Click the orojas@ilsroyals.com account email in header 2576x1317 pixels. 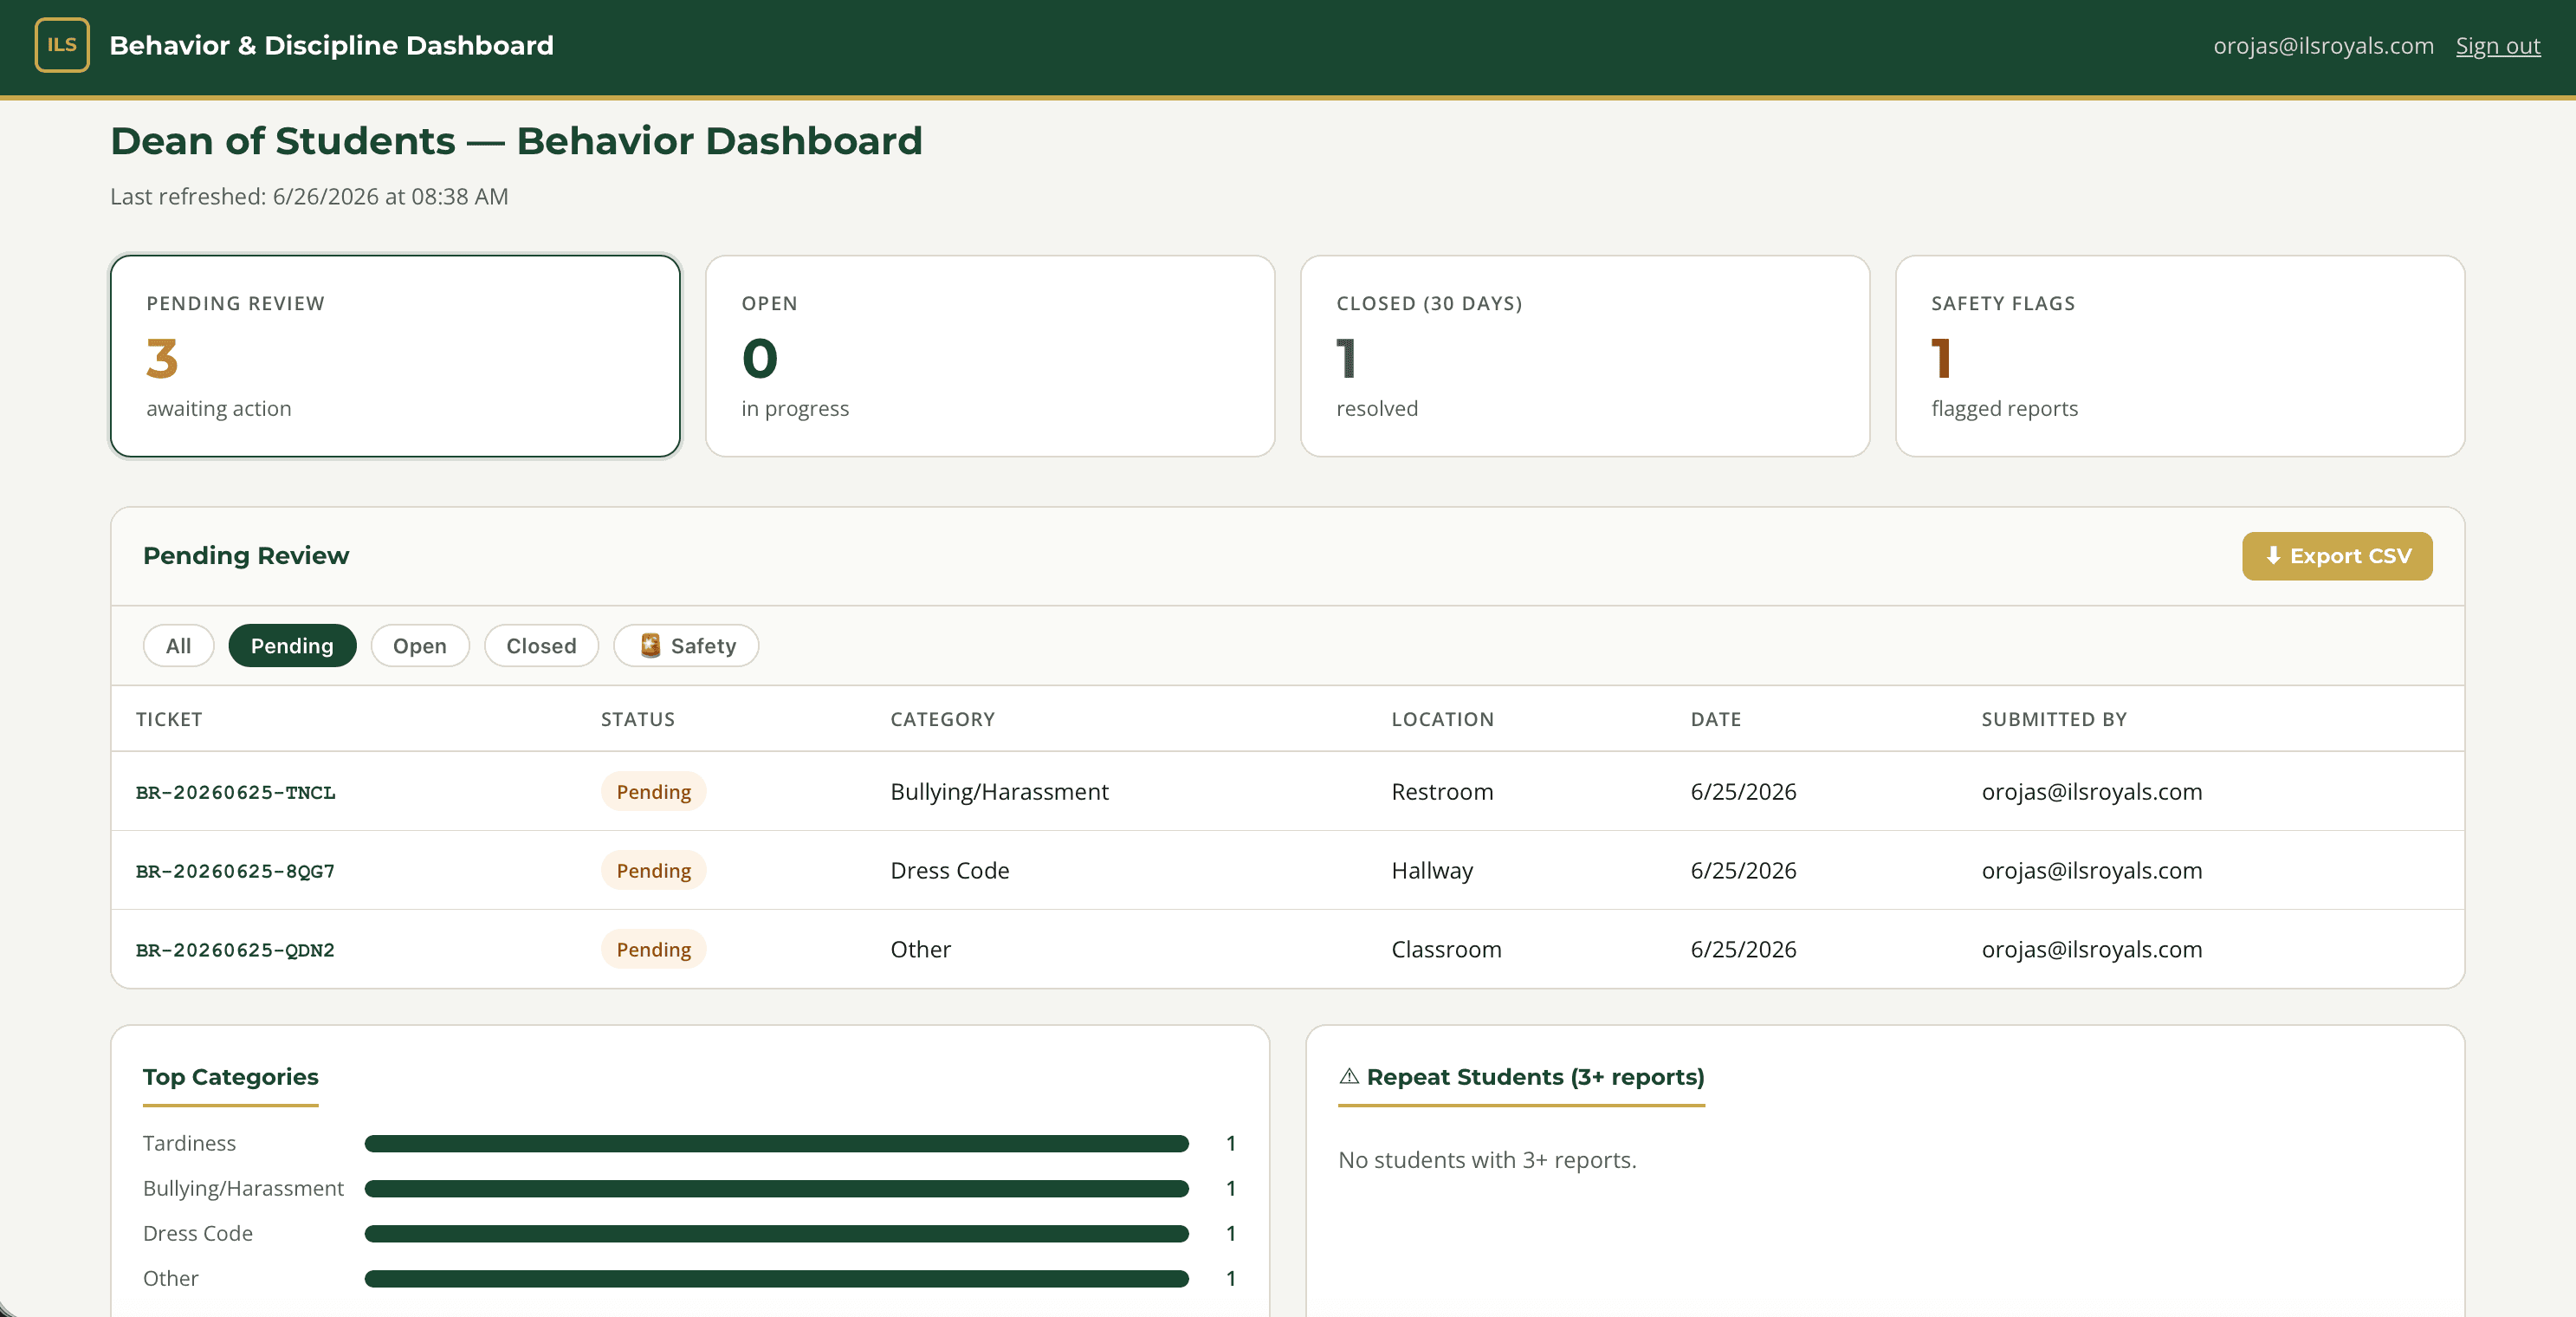point(2323,46)
